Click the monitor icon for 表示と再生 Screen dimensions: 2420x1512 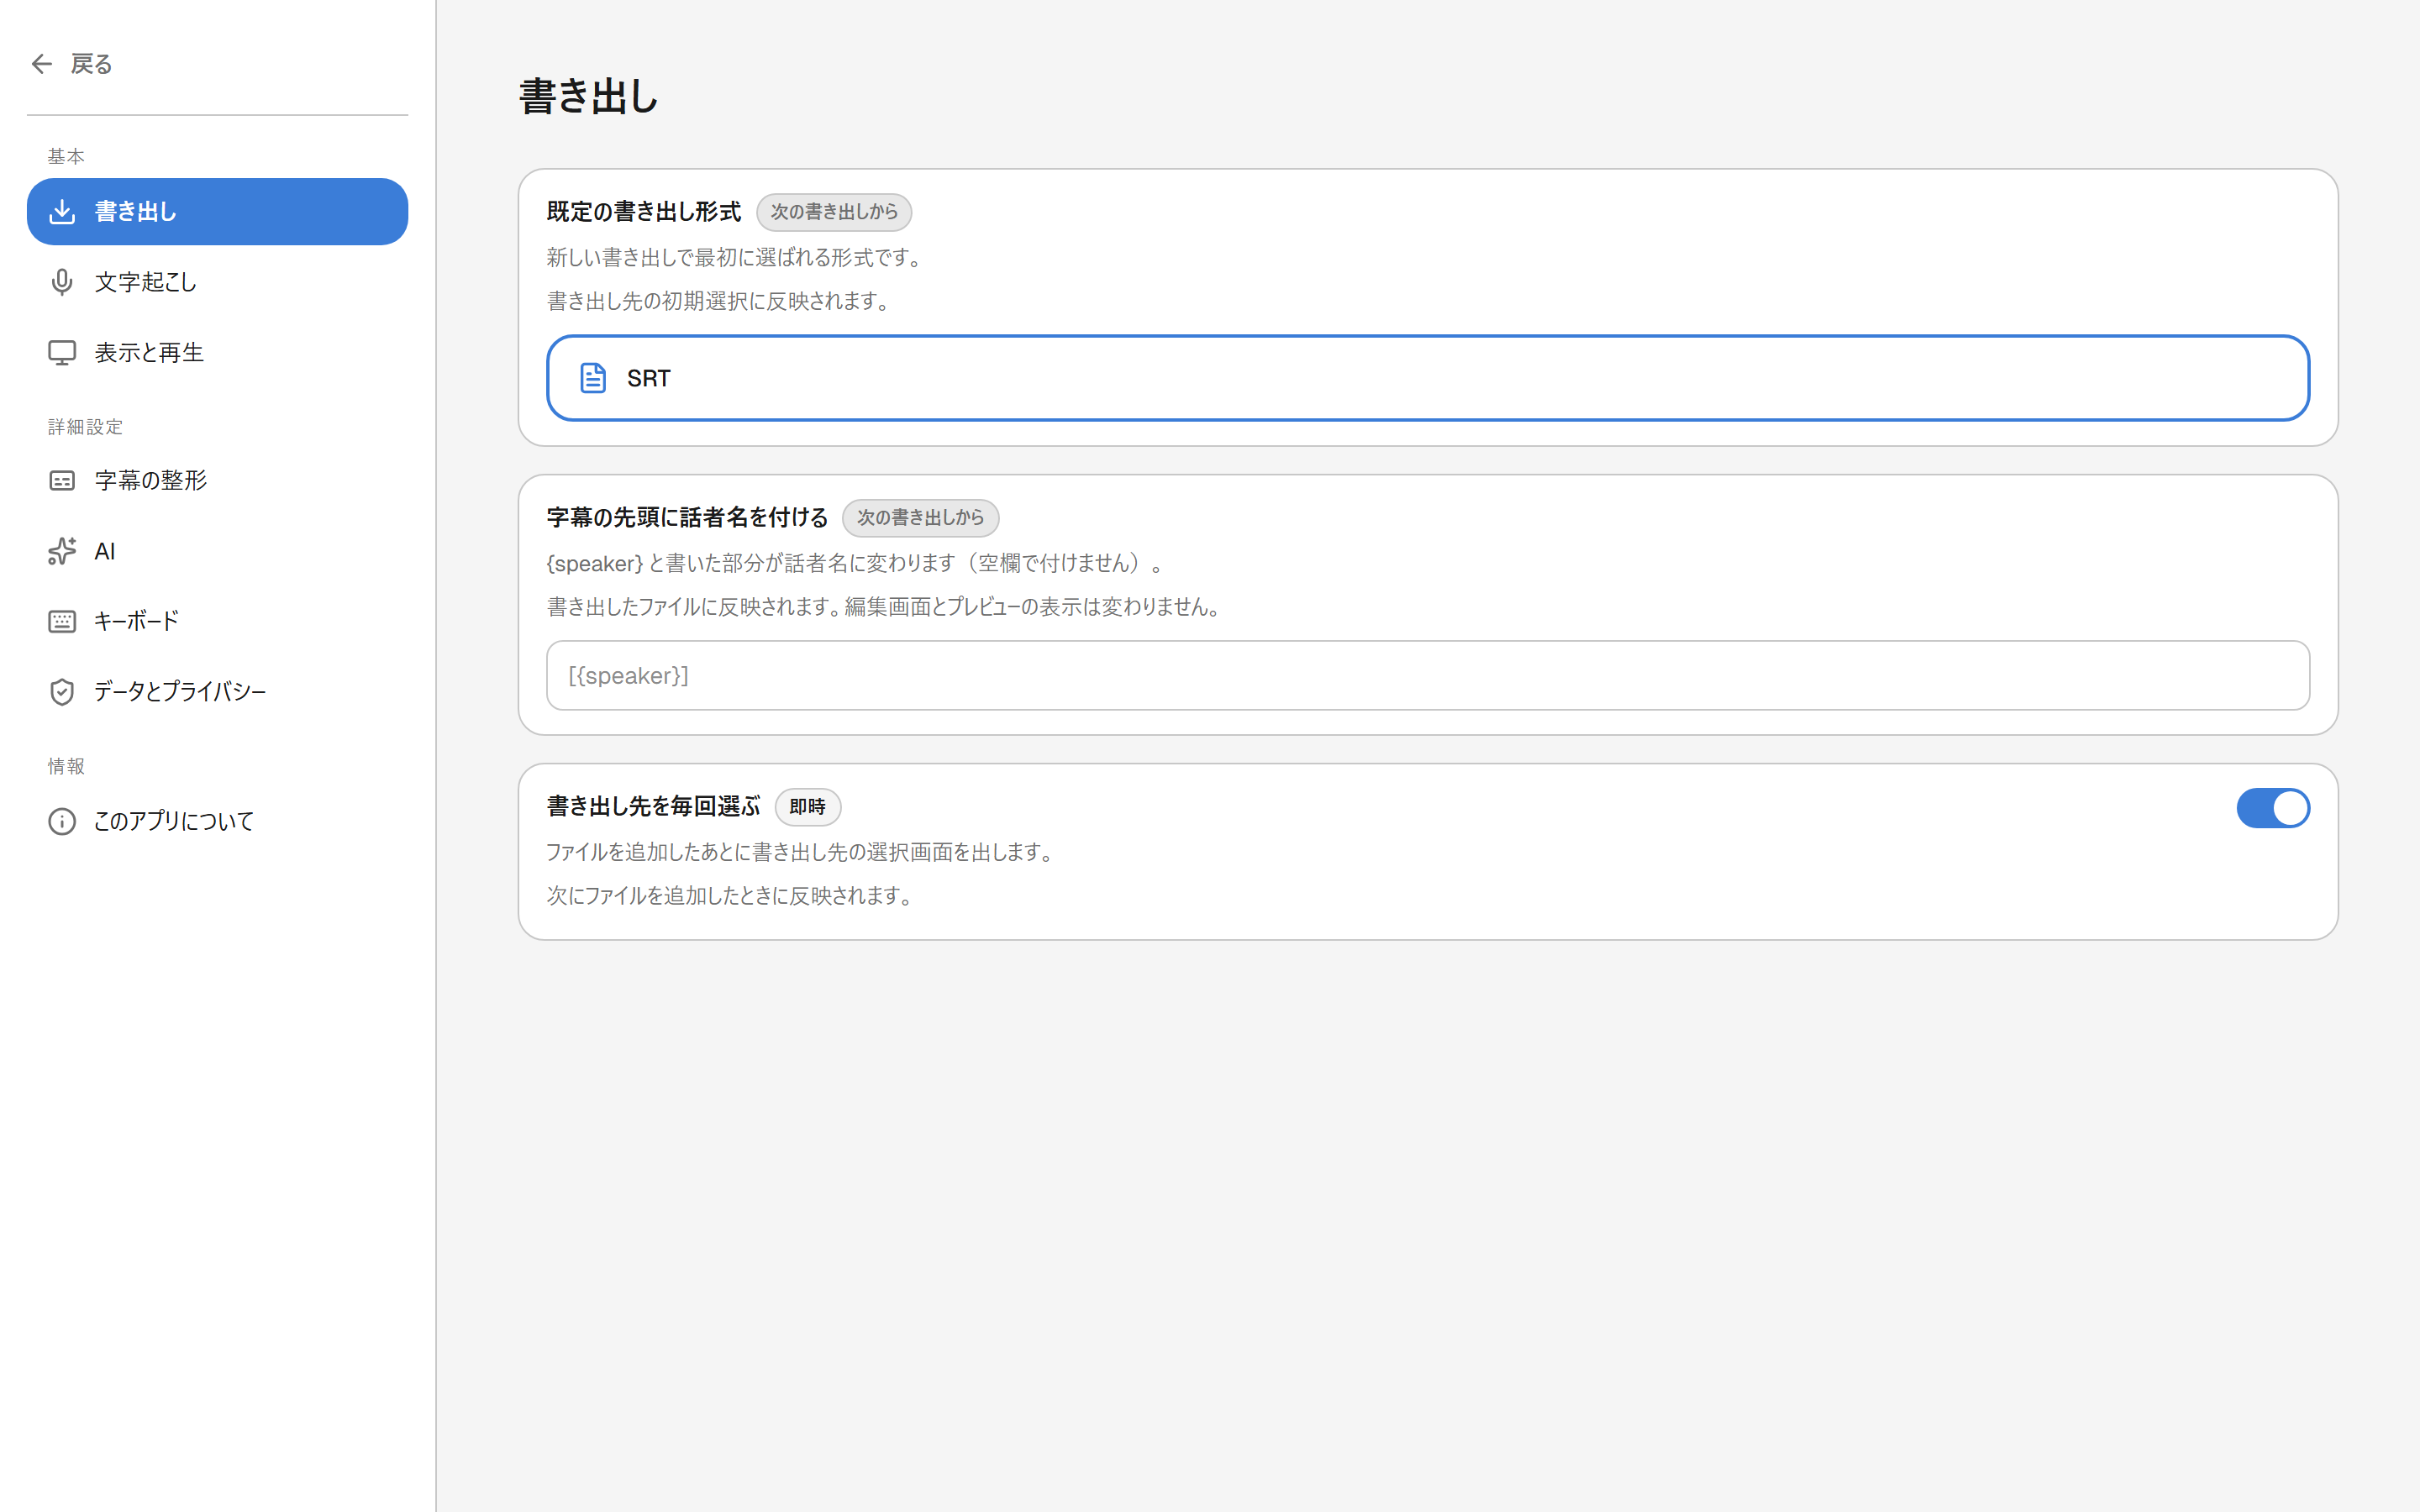tap(62, 352)
